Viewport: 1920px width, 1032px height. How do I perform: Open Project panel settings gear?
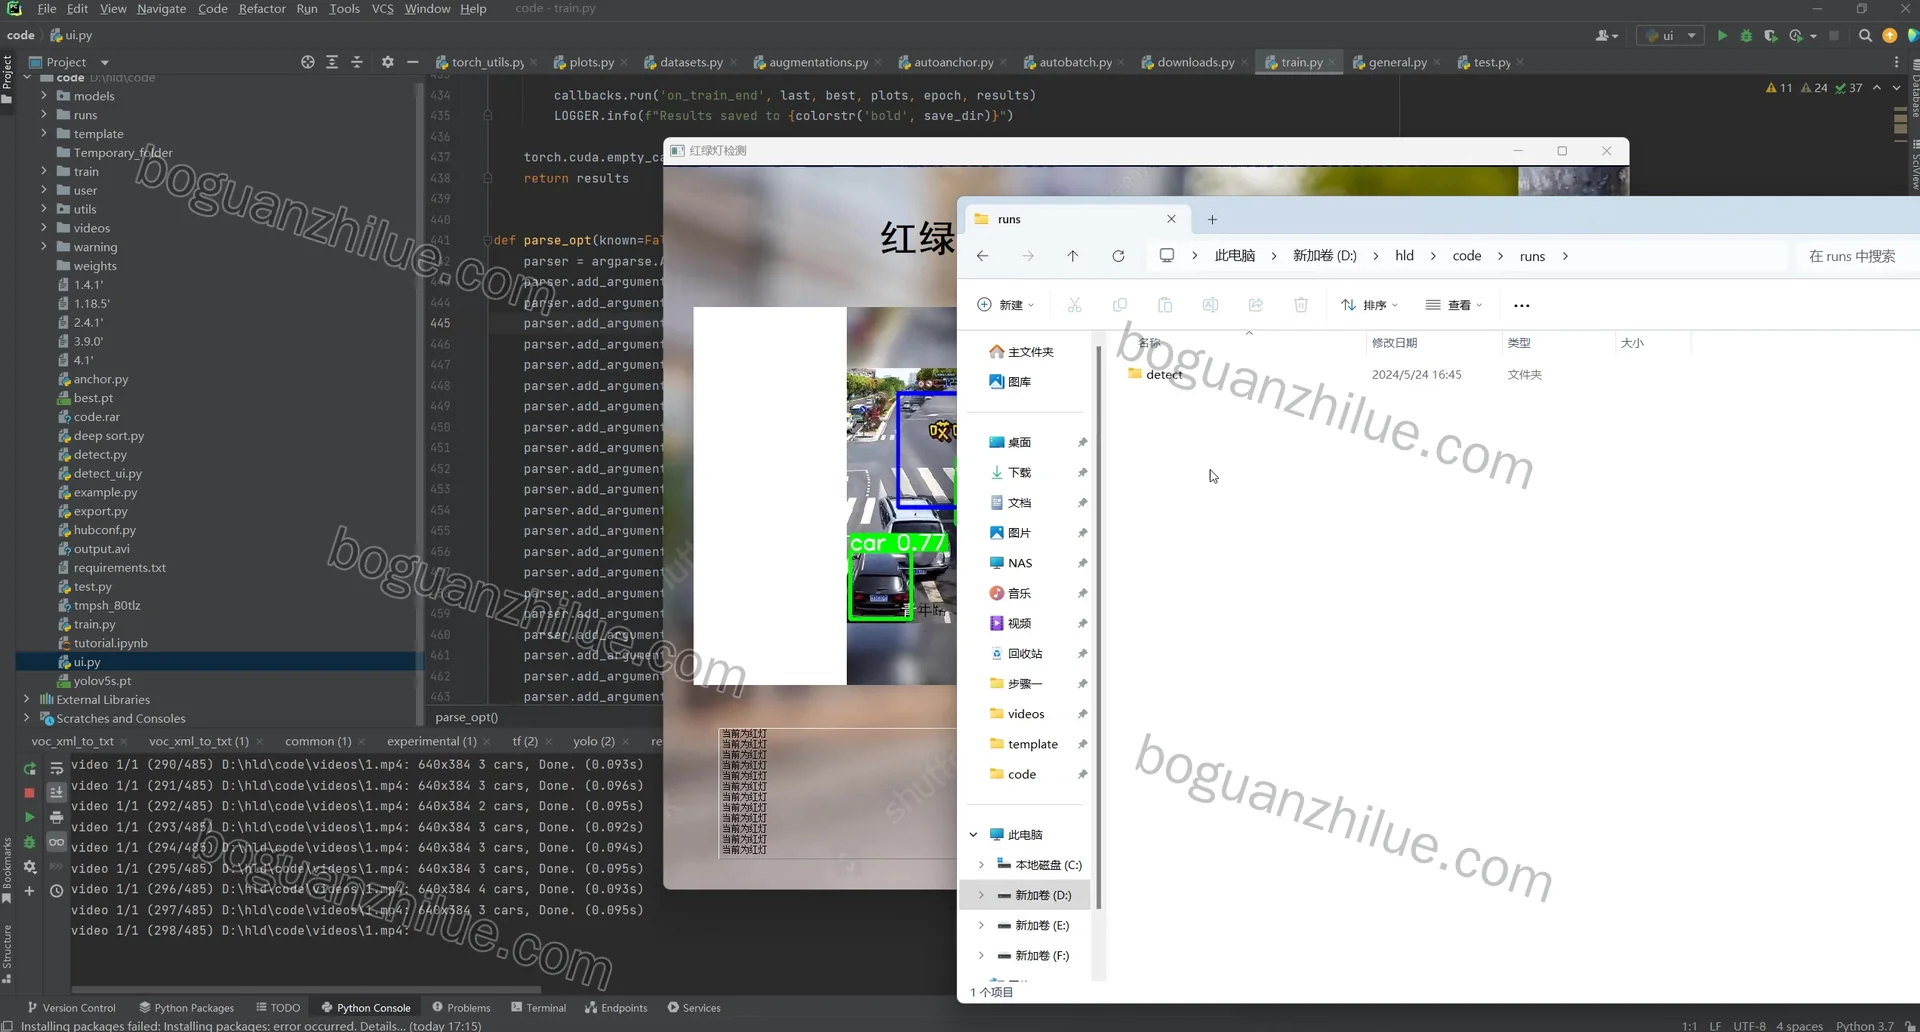(388, 62)
